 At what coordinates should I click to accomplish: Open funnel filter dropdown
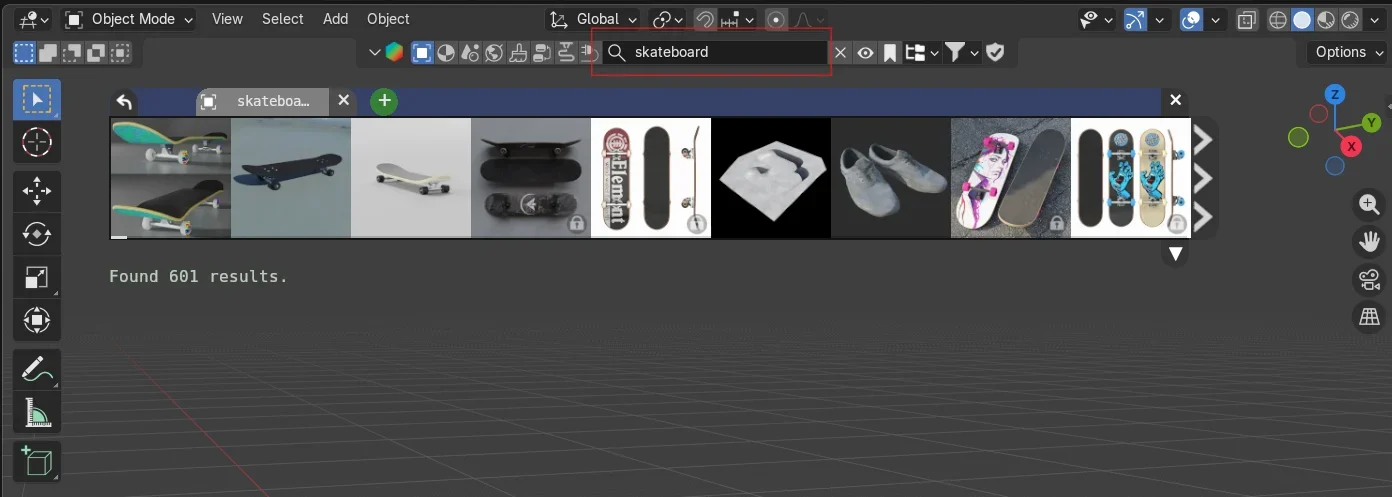(962, 52)
